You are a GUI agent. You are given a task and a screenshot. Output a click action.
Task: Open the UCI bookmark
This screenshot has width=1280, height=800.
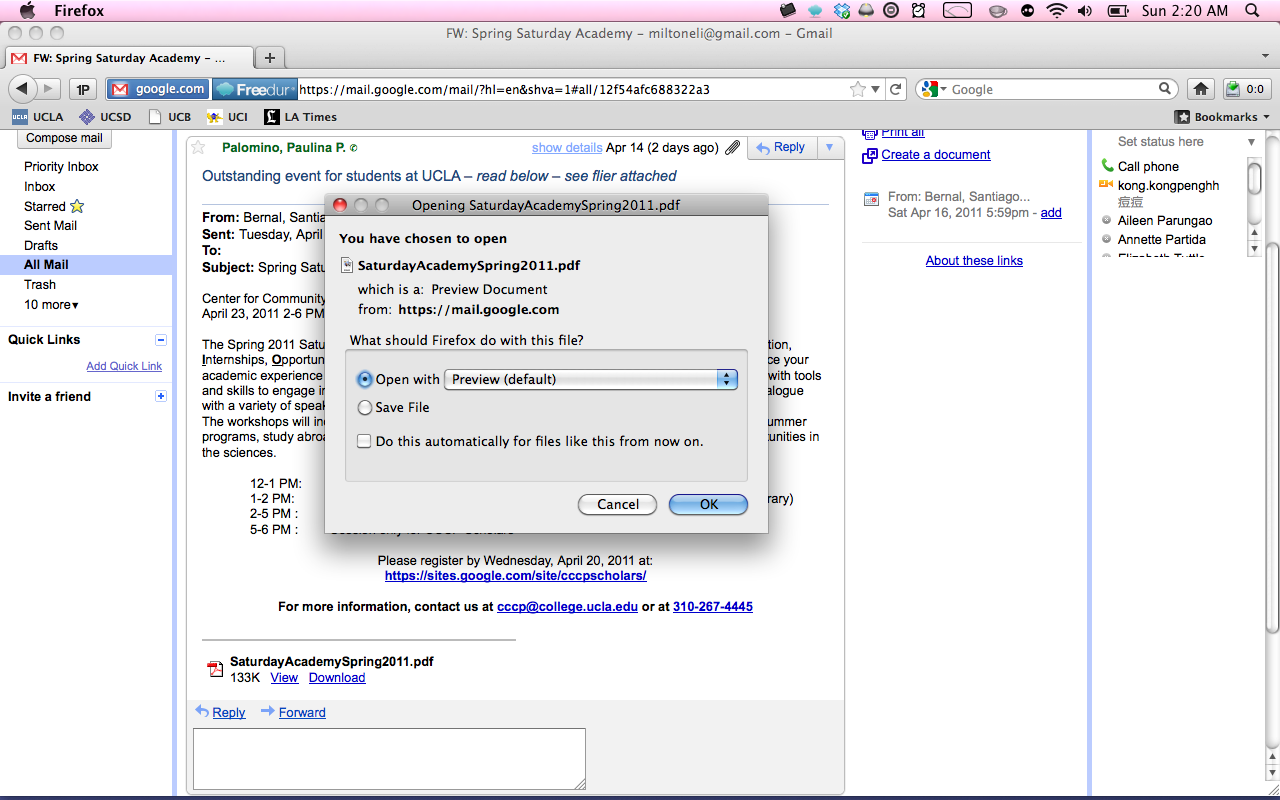click(x=227, y=117)
